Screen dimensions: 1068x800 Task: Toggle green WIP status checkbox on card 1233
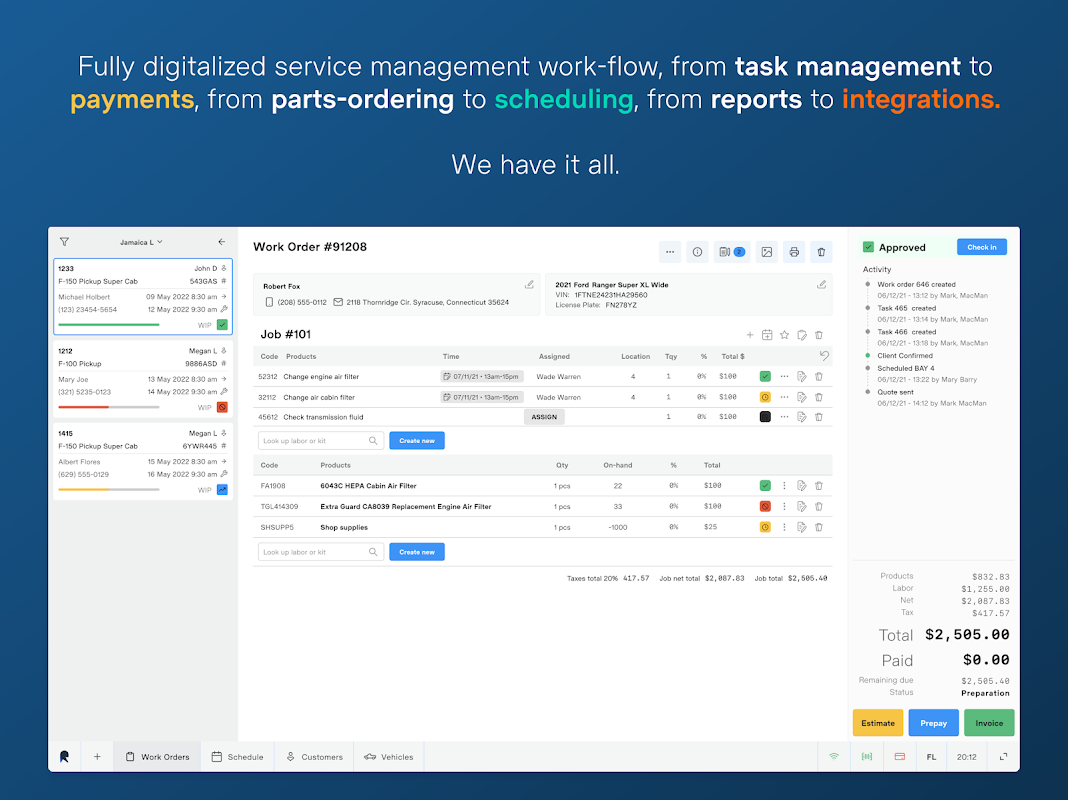point(222,325)
